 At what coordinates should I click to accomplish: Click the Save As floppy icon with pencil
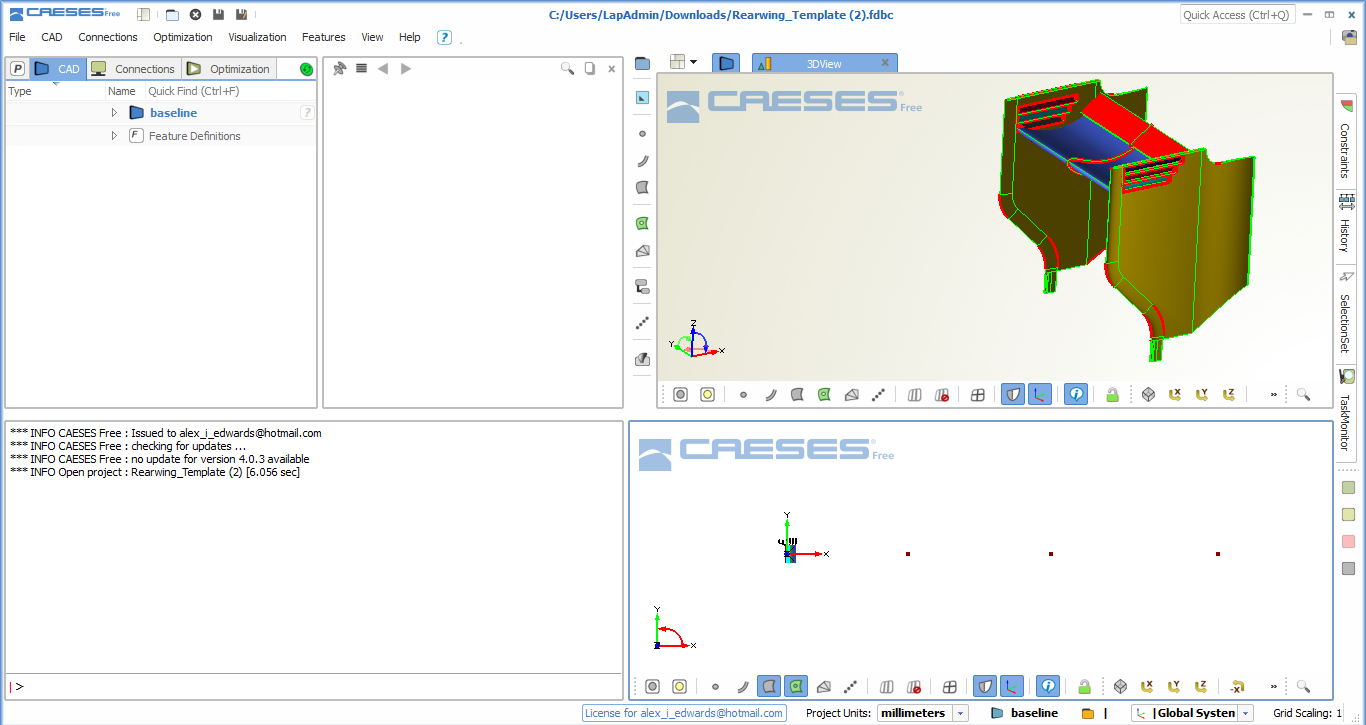click(x=241, y=15)
